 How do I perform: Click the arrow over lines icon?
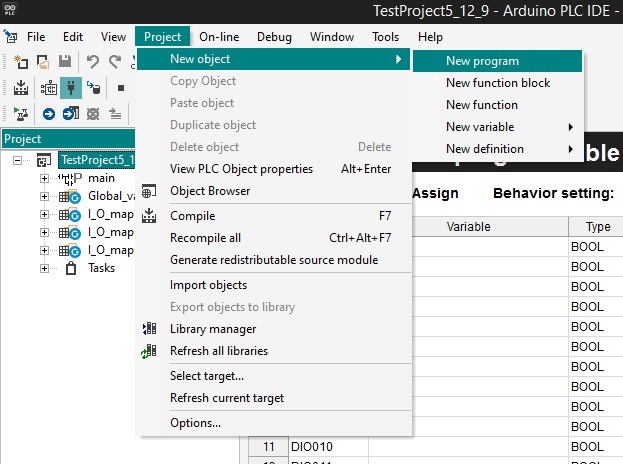point(115,114)
